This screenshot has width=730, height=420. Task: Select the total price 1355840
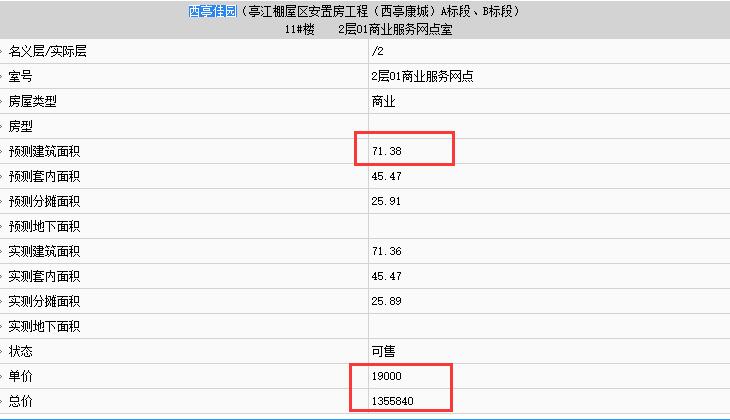pos(392,401)
